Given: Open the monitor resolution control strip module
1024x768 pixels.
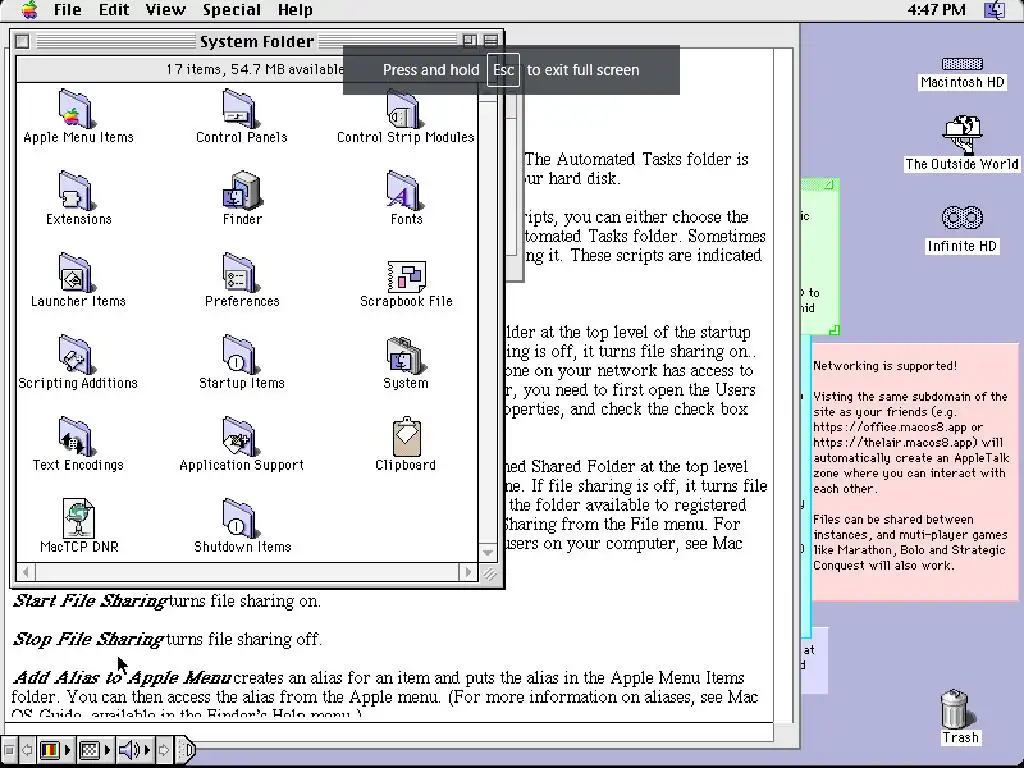Looking at the screenshot, I should [x=94, y=750].
